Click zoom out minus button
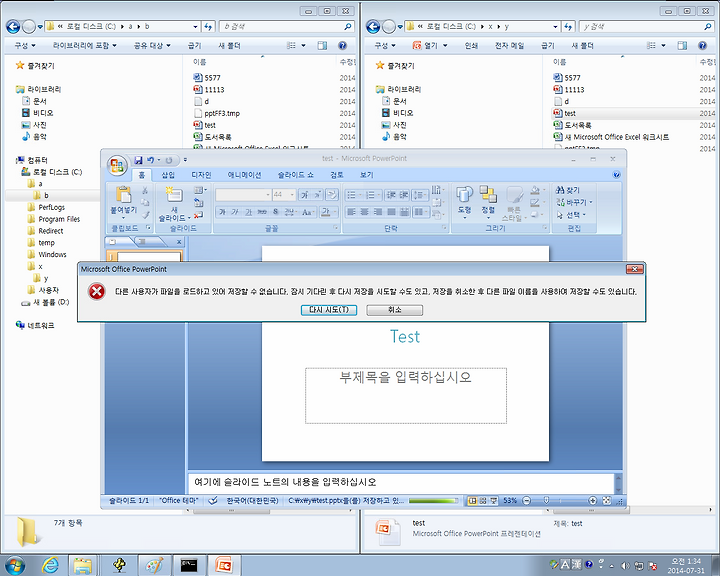Screen dimensions: 720x576 (x=527, y=501)
